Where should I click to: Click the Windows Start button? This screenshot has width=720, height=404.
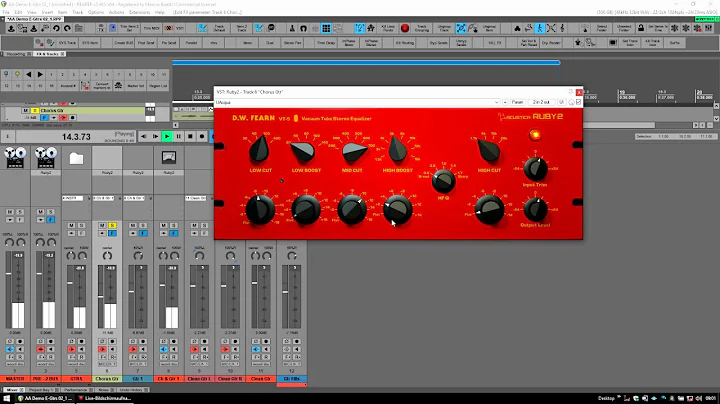[x=6, y=398]
